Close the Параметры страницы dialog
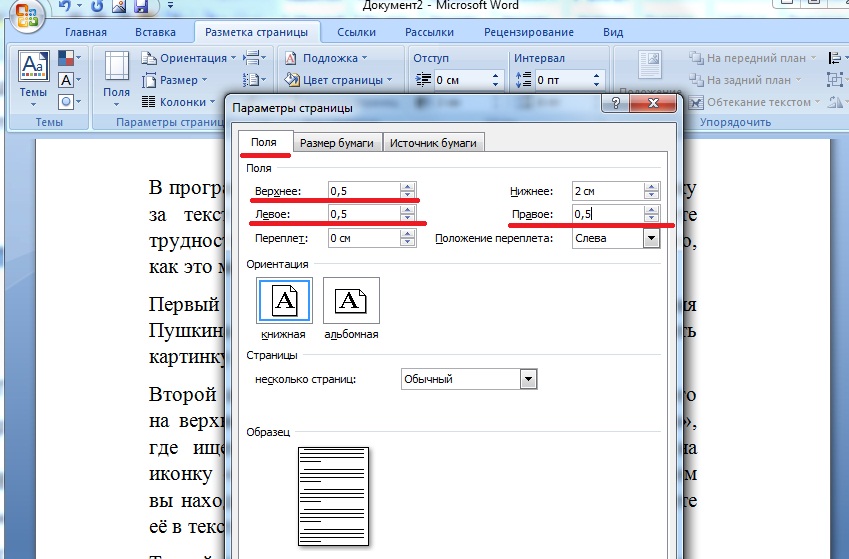Screen dimensions: 849x559 point(653,103)
